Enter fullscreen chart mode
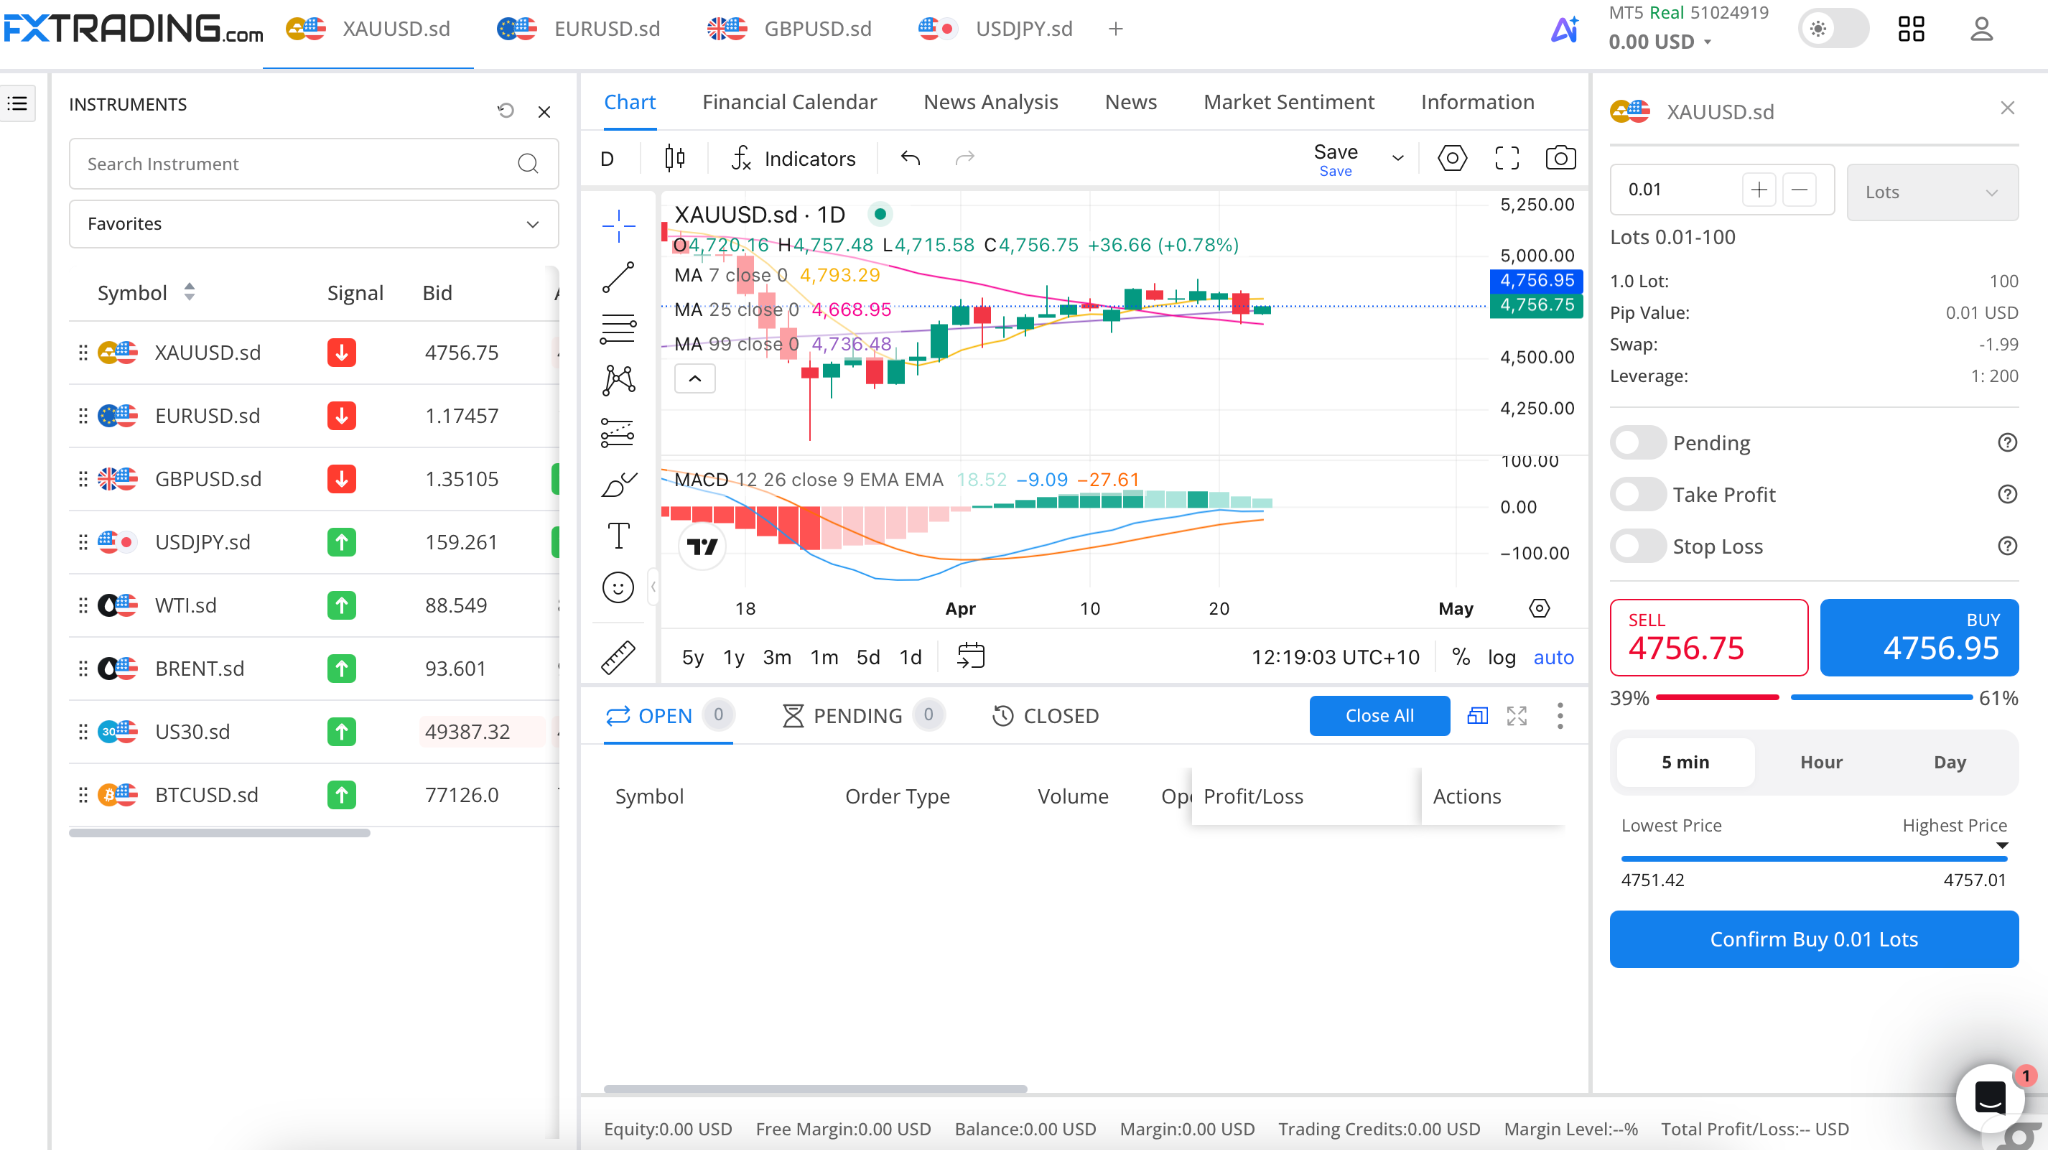Image resolution: width=2048 pixels, height=1150 pixels. coord(1507,158)
